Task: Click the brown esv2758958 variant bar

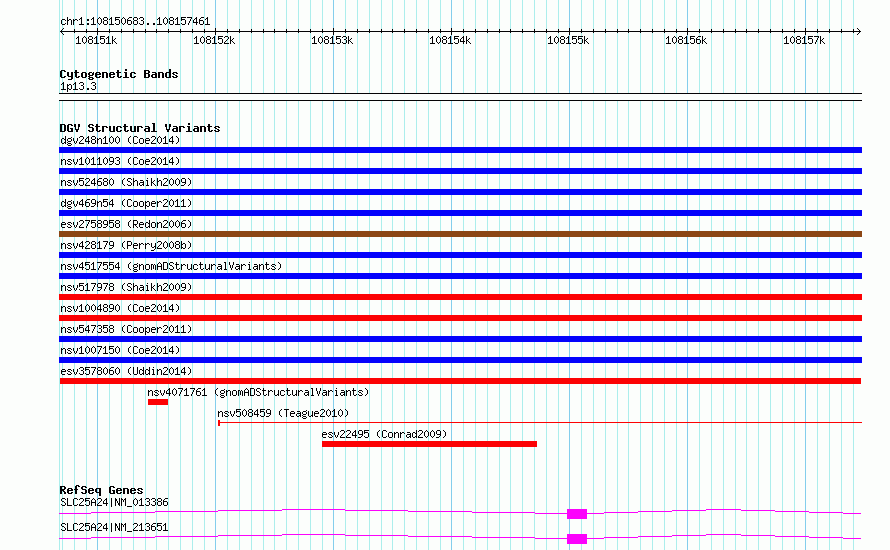Action: click(460, 234)
